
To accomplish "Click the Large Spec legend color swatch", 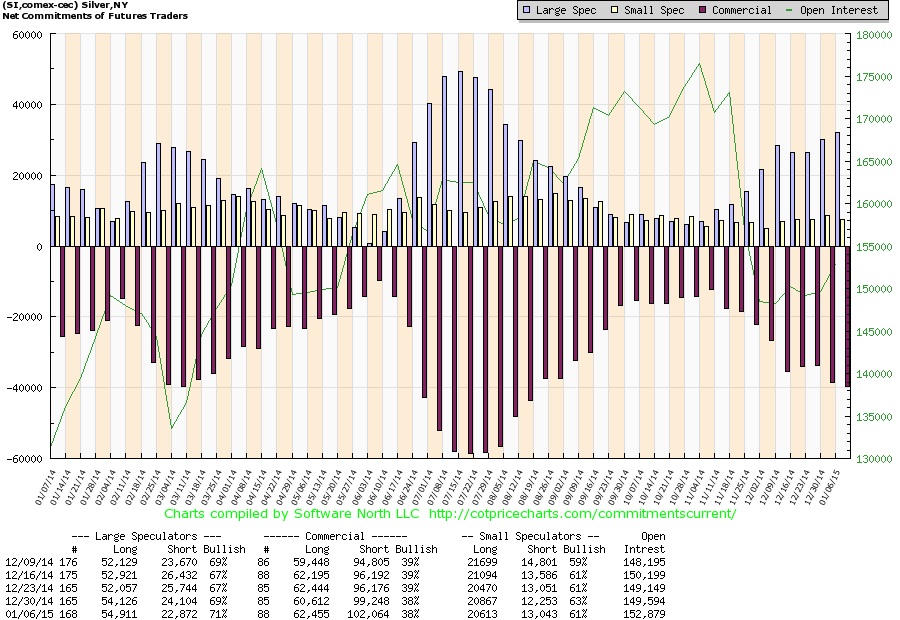I will coord(526,10).
